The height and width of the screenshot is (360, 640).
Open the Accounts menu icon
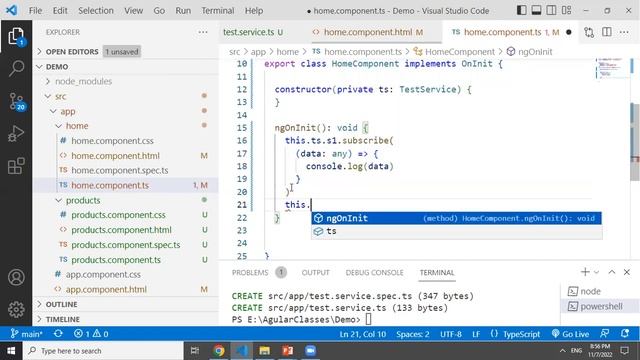click(x=16, y=277)
